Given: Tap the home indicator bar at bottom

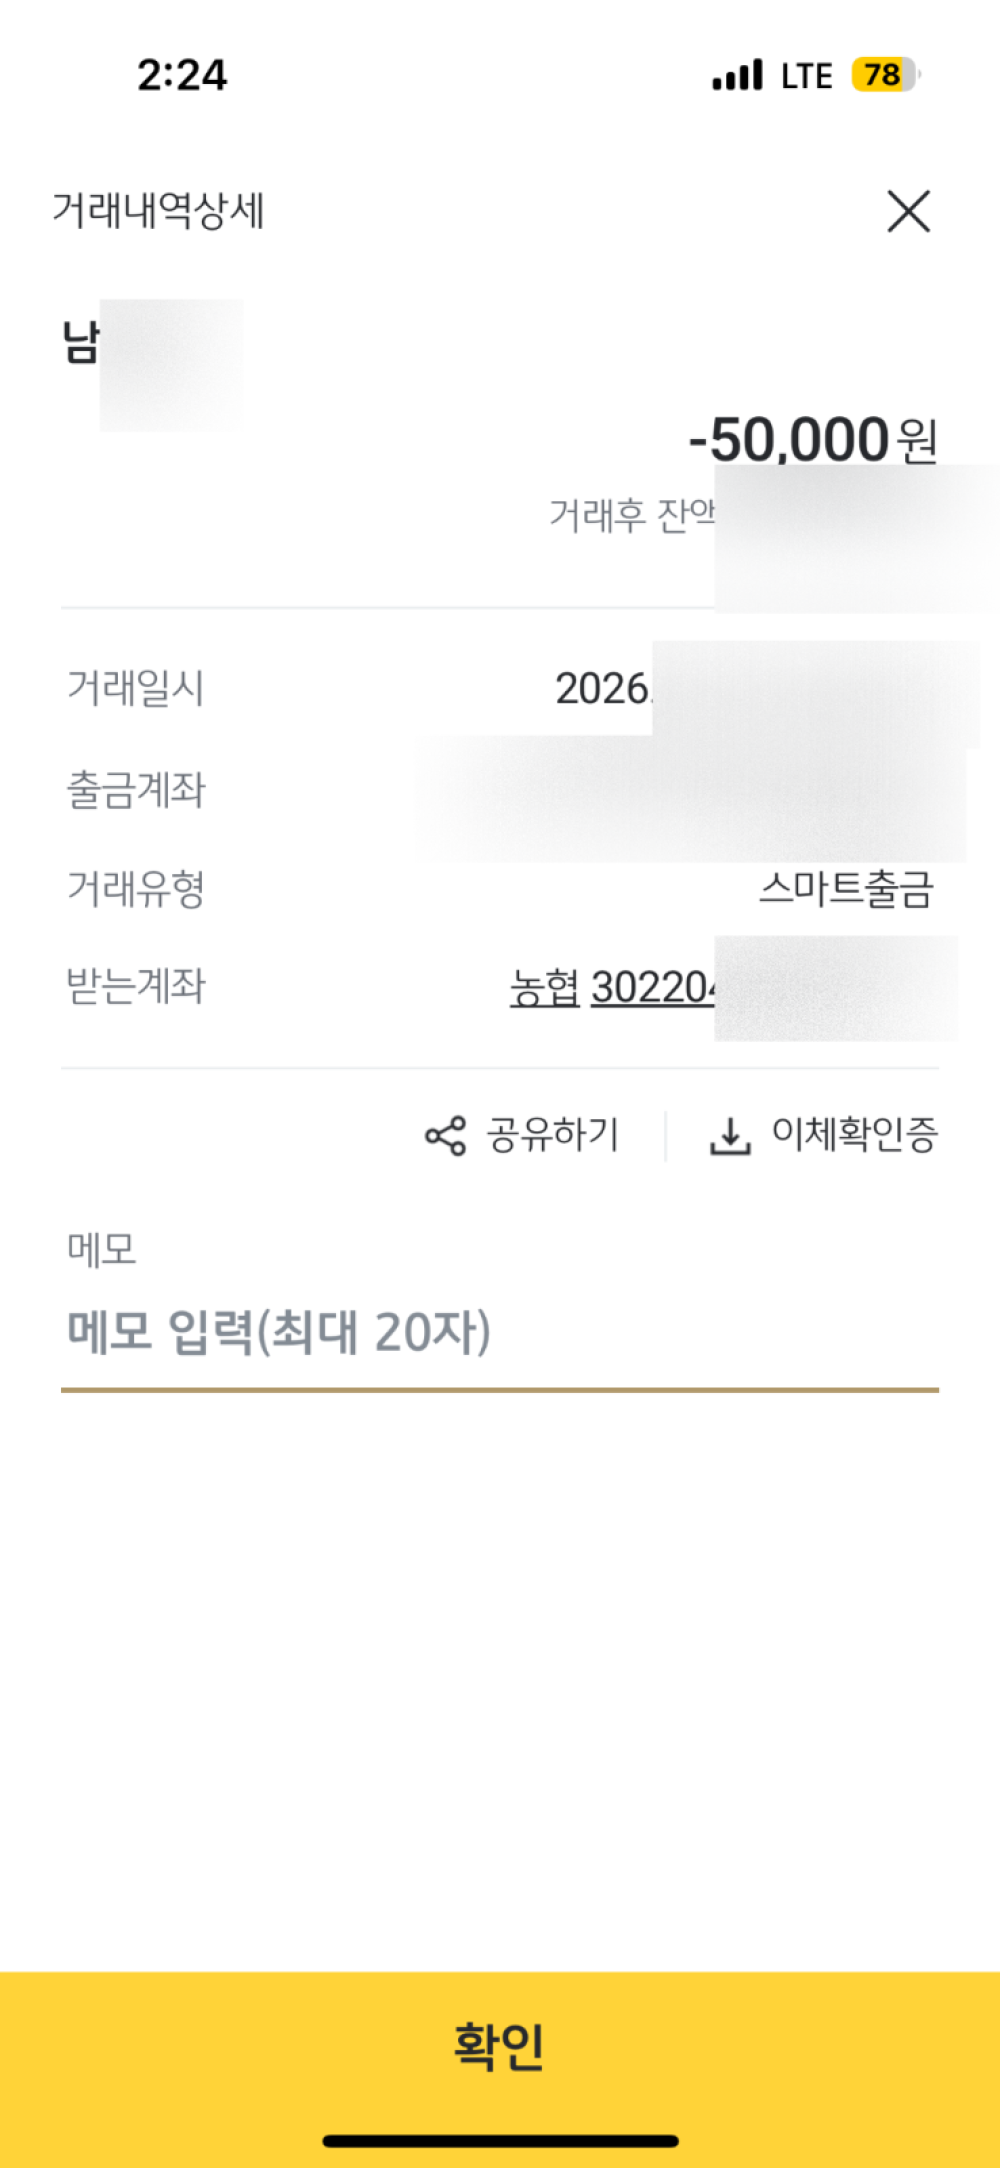Looking at the screenshot, I should pos(500,2141).
